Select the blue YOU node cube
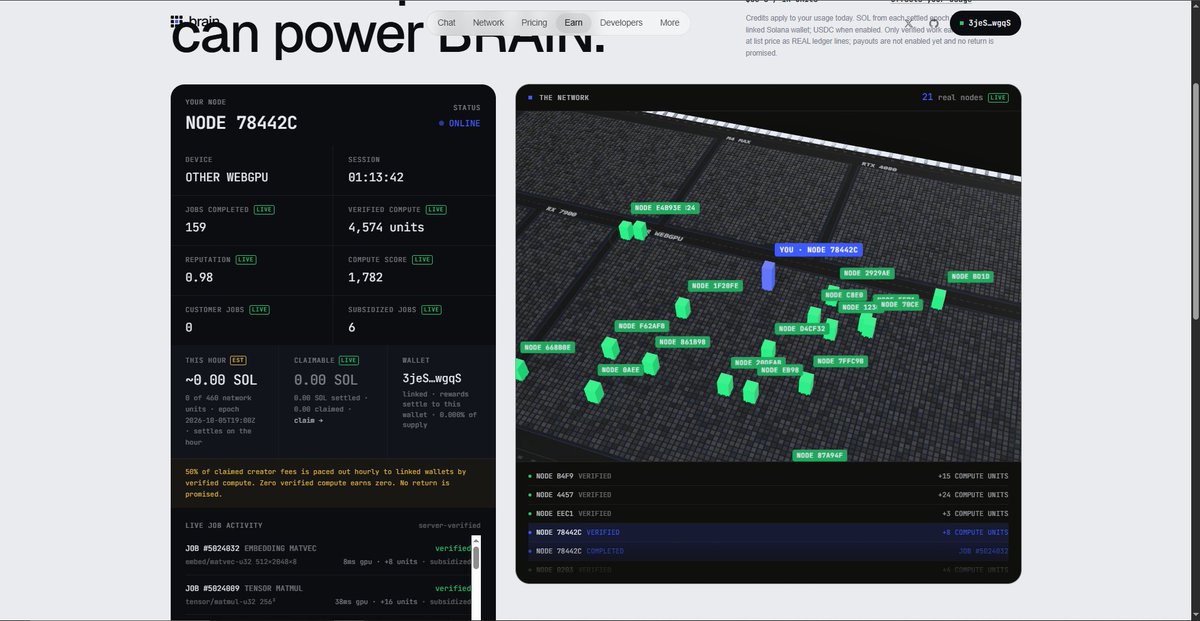Image resolution: width=1200 pixels, height=621 pixels. (768, 276)
